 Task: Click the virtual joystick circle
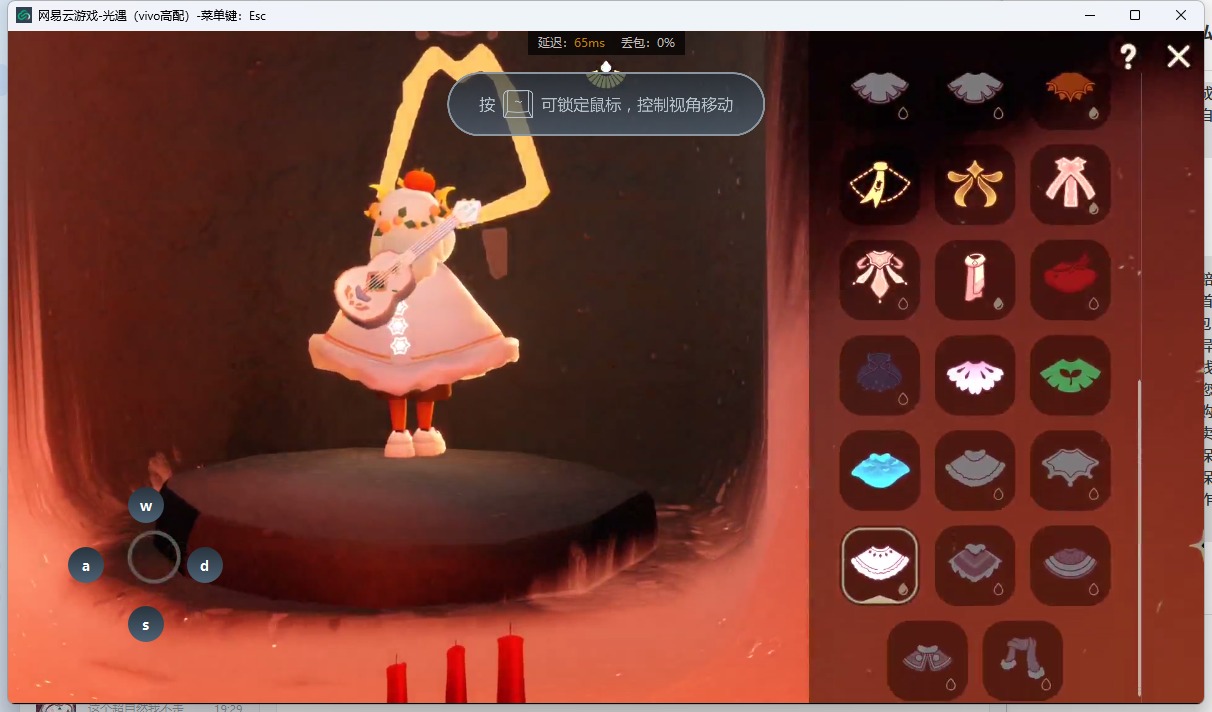(x=154, y=558)
